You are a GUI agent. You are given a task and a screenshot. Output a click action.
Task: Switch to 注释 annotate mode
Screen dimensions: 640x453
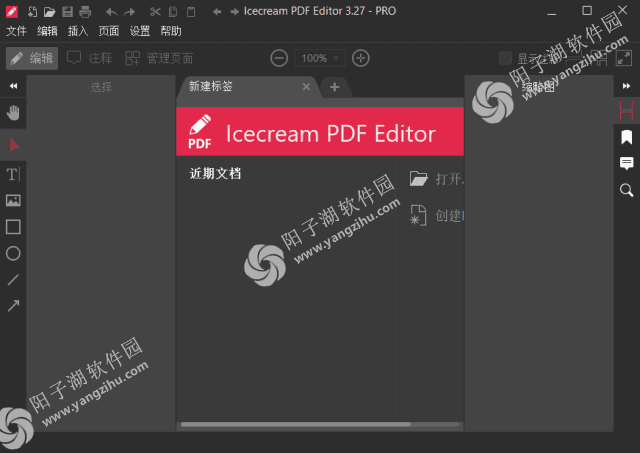pyautogui.click(x=89, y=58)
